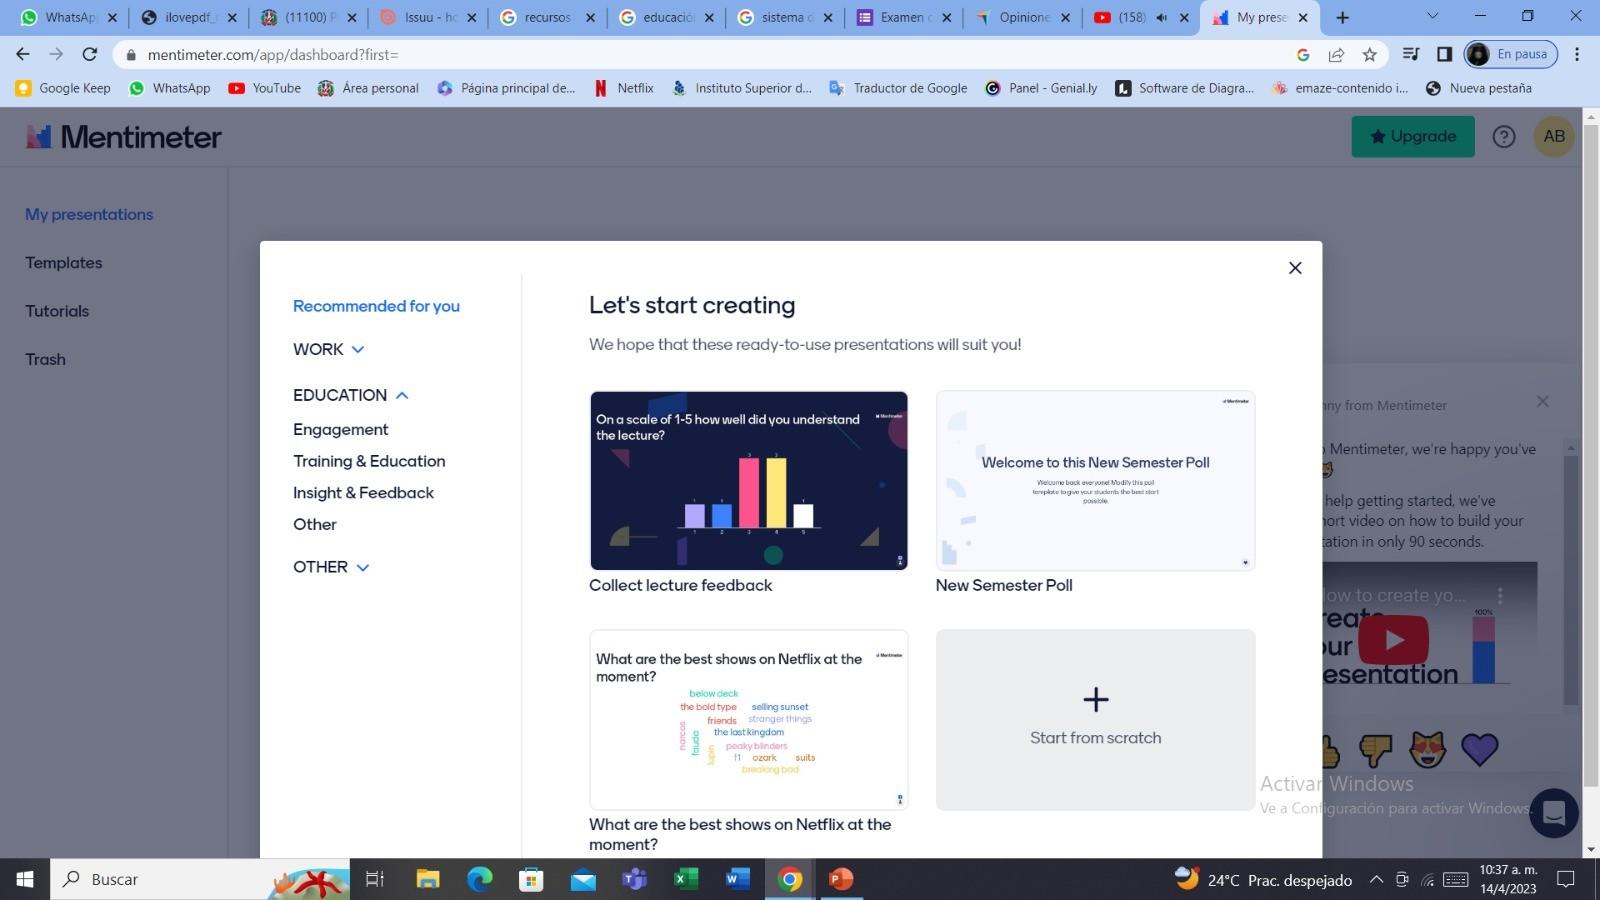Open the Chrome three-dot menu
The height and width of the screenshot is (900, 1600).
point(1577,54)
